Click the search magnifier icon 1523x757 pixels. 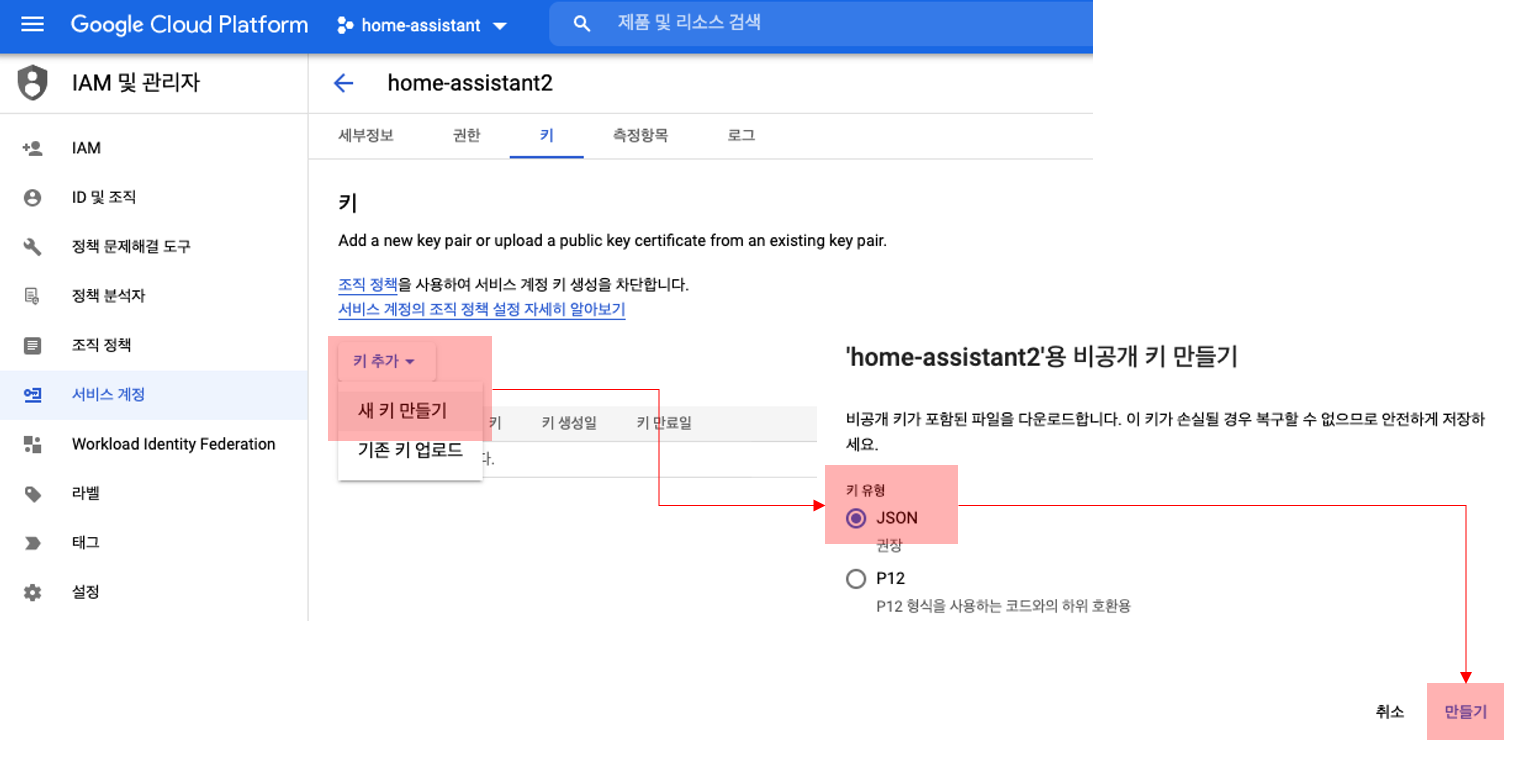tap(582, 24)
